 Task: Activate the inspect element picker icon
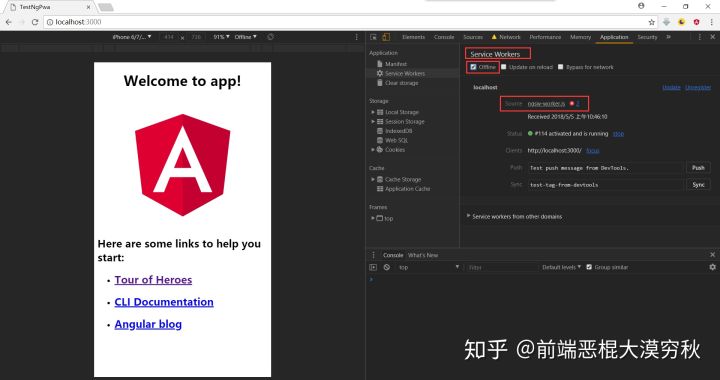[x=373, y=37]
